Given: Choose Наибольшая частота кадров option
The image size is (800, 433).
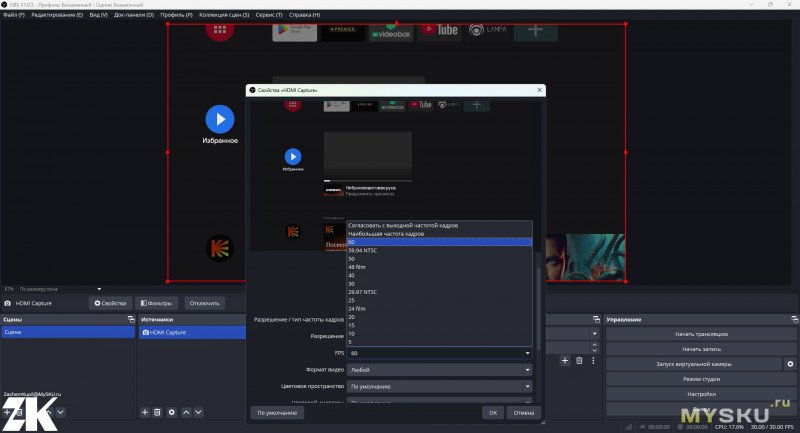Looking at the screenshot, I should [x=439, y=234].
